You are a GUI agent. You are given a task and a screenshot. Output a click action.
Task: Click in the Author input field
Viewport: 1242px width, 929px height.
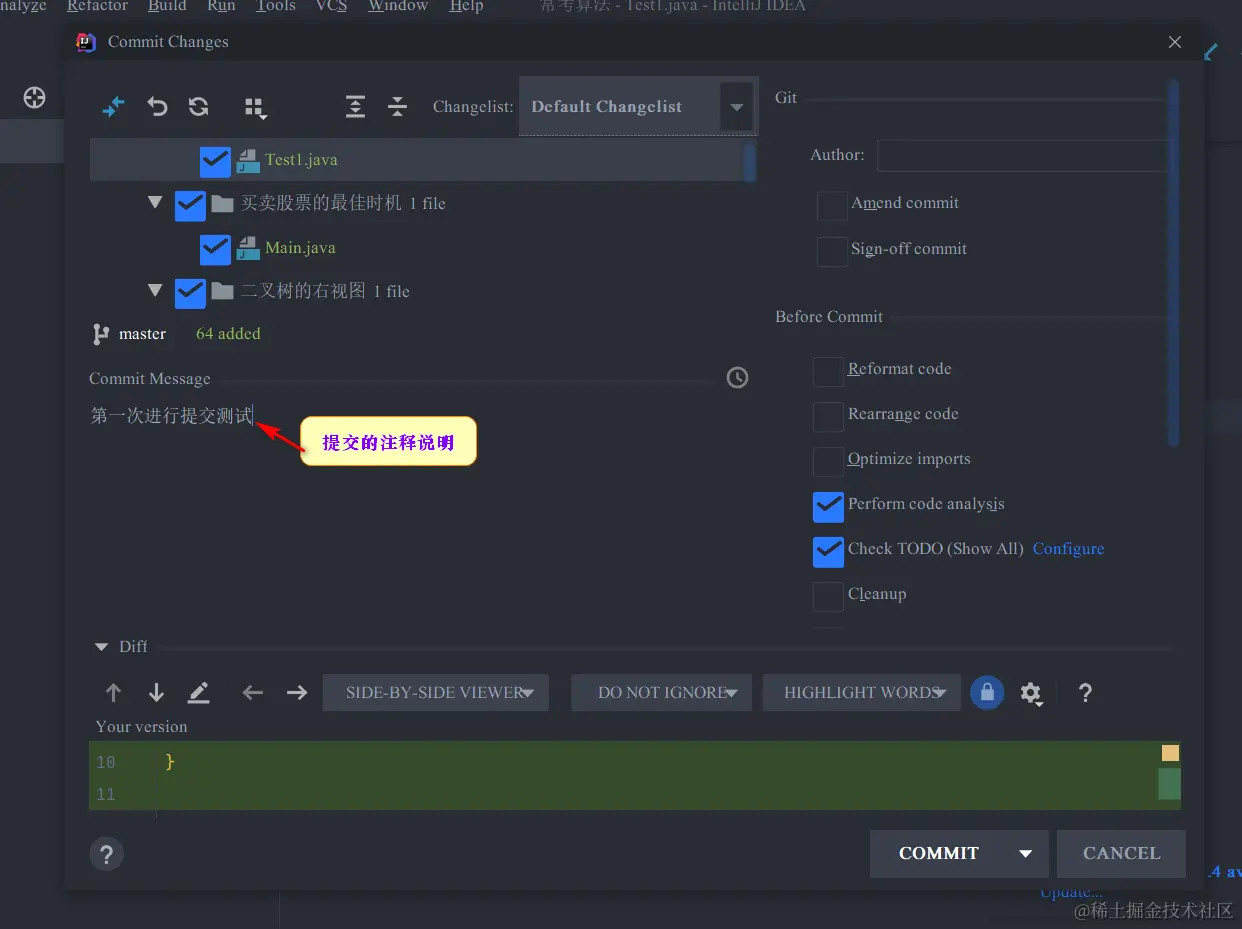click(x=1023, y=156)
